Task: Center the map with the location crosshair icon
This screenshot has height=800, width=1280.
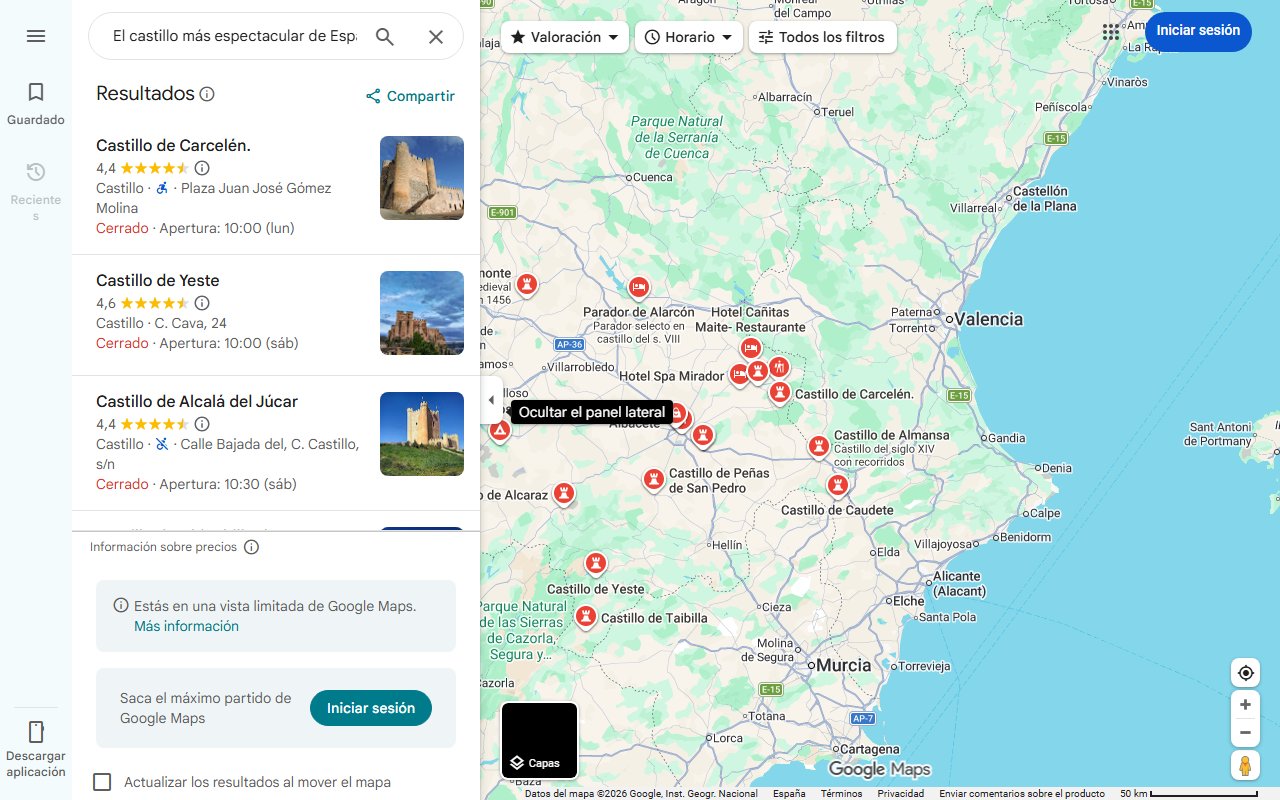Action: click(1245, 672)
